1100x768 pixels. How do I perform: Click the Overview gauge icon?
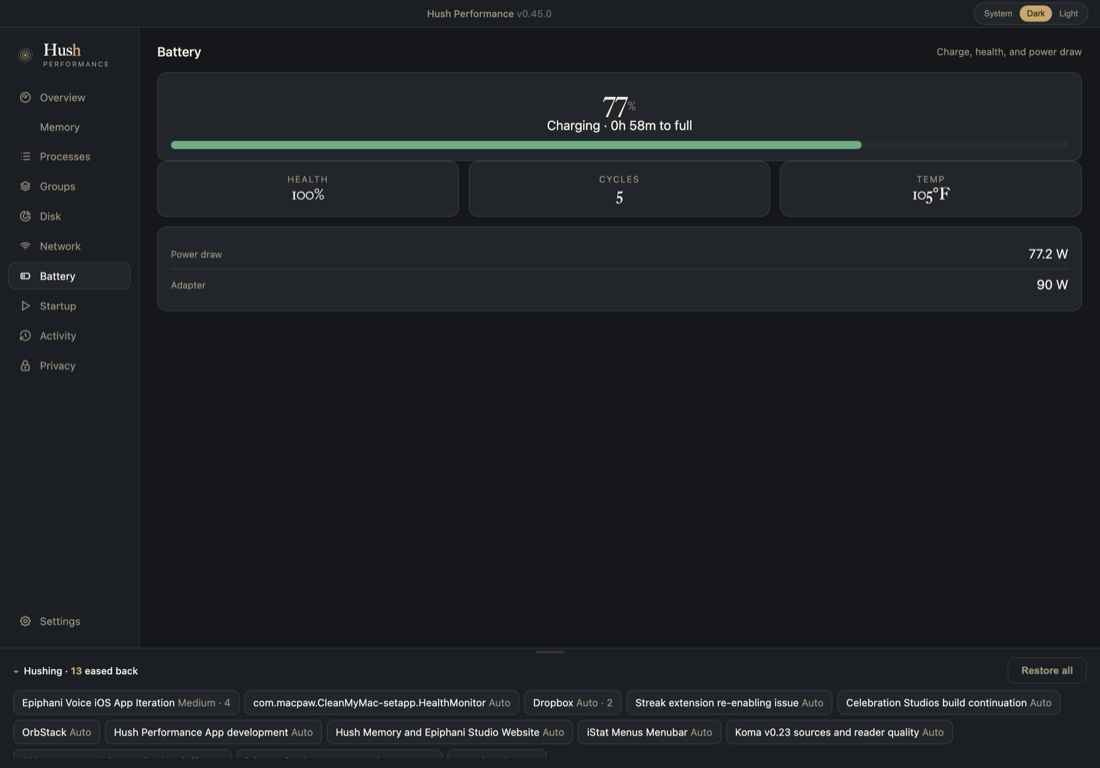click(25, 97)
